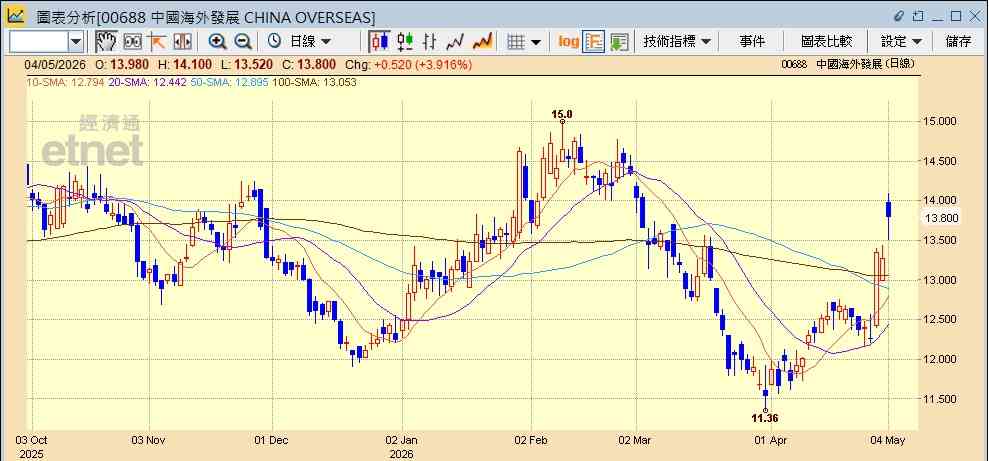Click the 11.36 low price label
The image size is (989, 461).
pyautogui.click(x=764, y=417)
